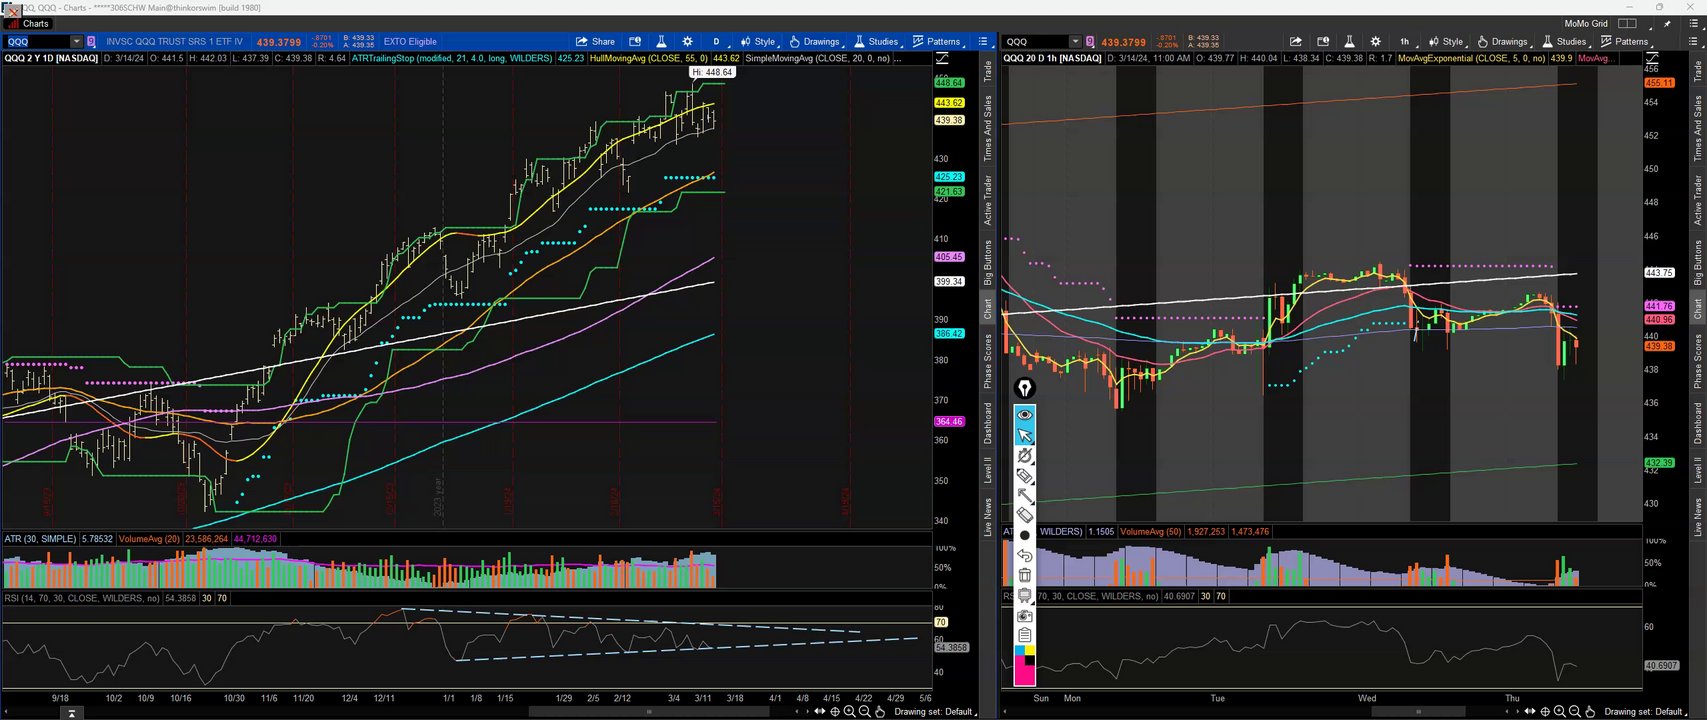The height and width of the screenshot is (720, 1707).
Task: Open Drawings dropdown on left chart
Action: tap(815, 42)
